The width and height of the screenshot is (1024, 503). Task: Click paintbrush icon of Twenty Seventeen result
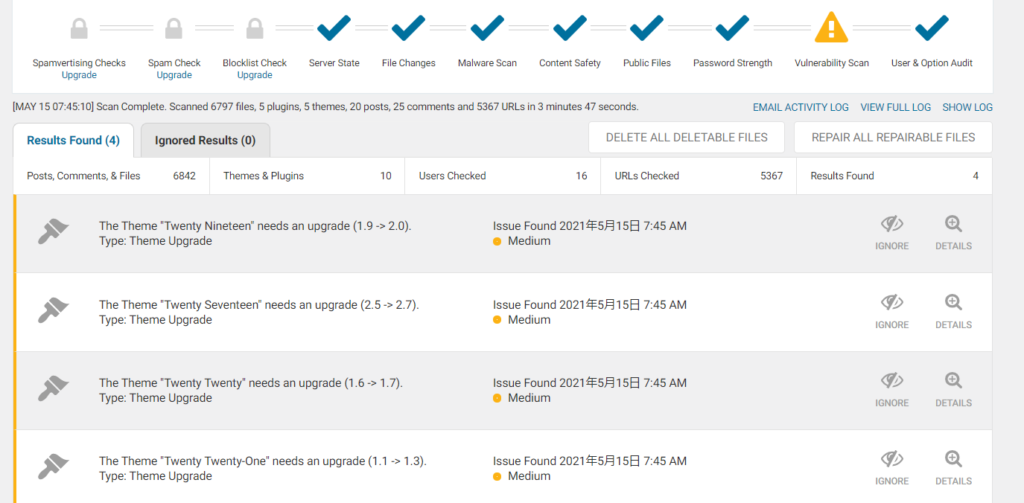(x=53, y=310)
